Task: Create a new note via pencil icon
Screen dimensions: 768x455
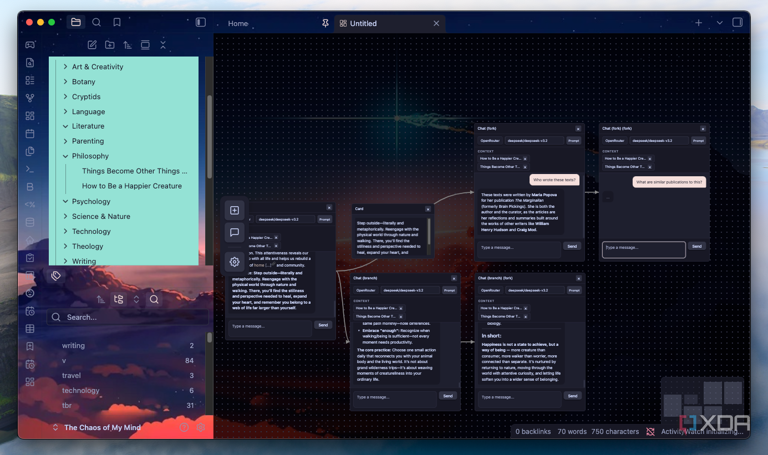Action: click(92, 45)
